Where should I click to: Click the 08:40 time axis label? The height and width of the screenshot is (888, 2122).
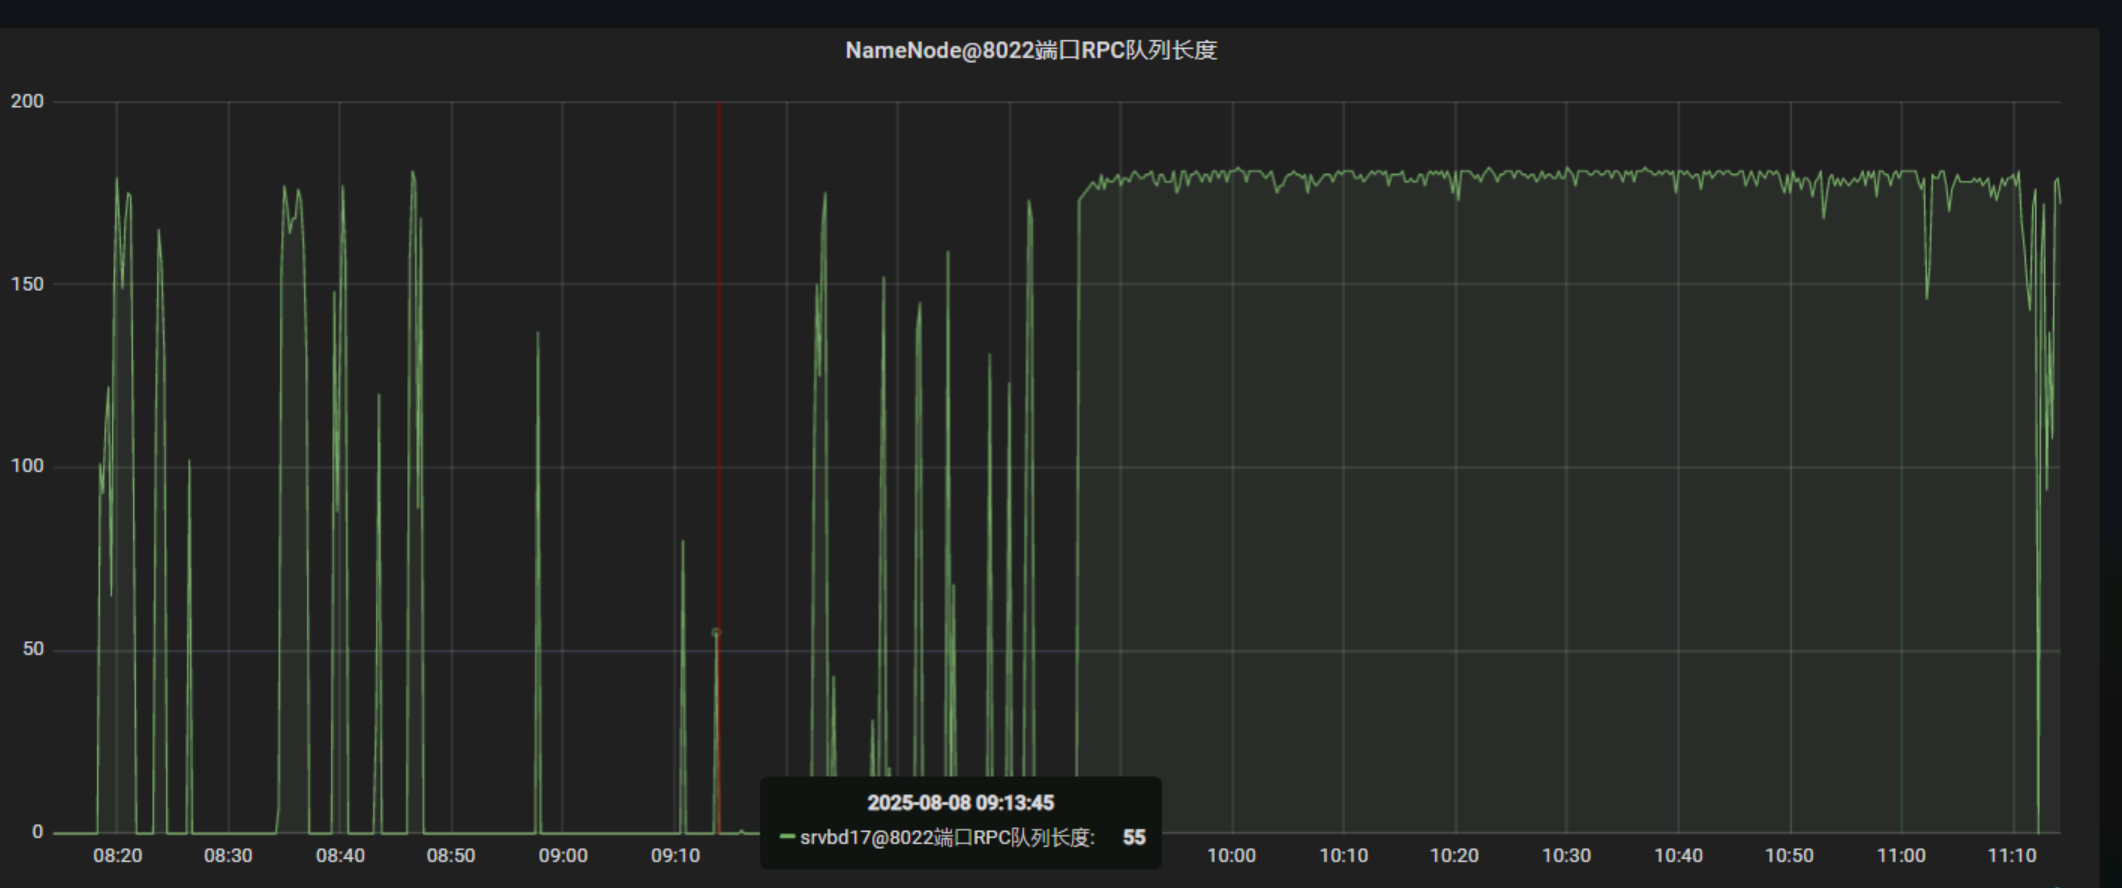[340, 856]
